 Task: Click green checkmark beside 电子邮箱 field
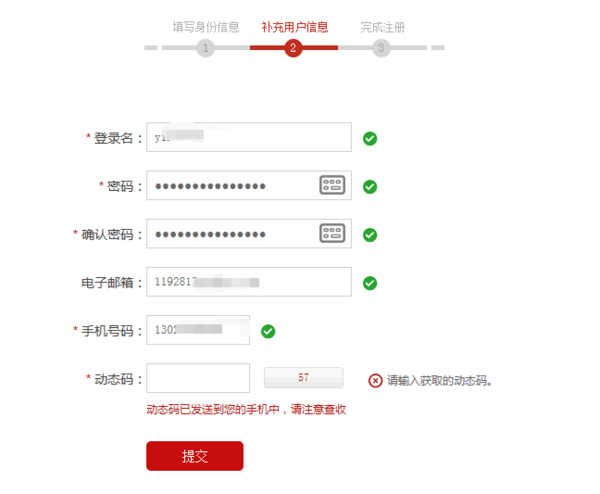(x=370, y=283)
